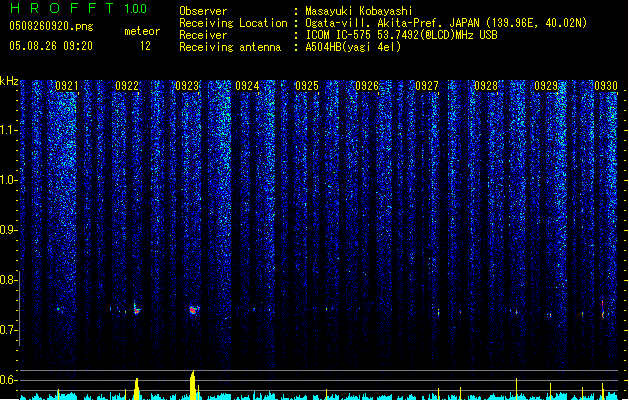629x400 pixels.
Task: Click the 0926 time marker
Action: coord(367,86)
